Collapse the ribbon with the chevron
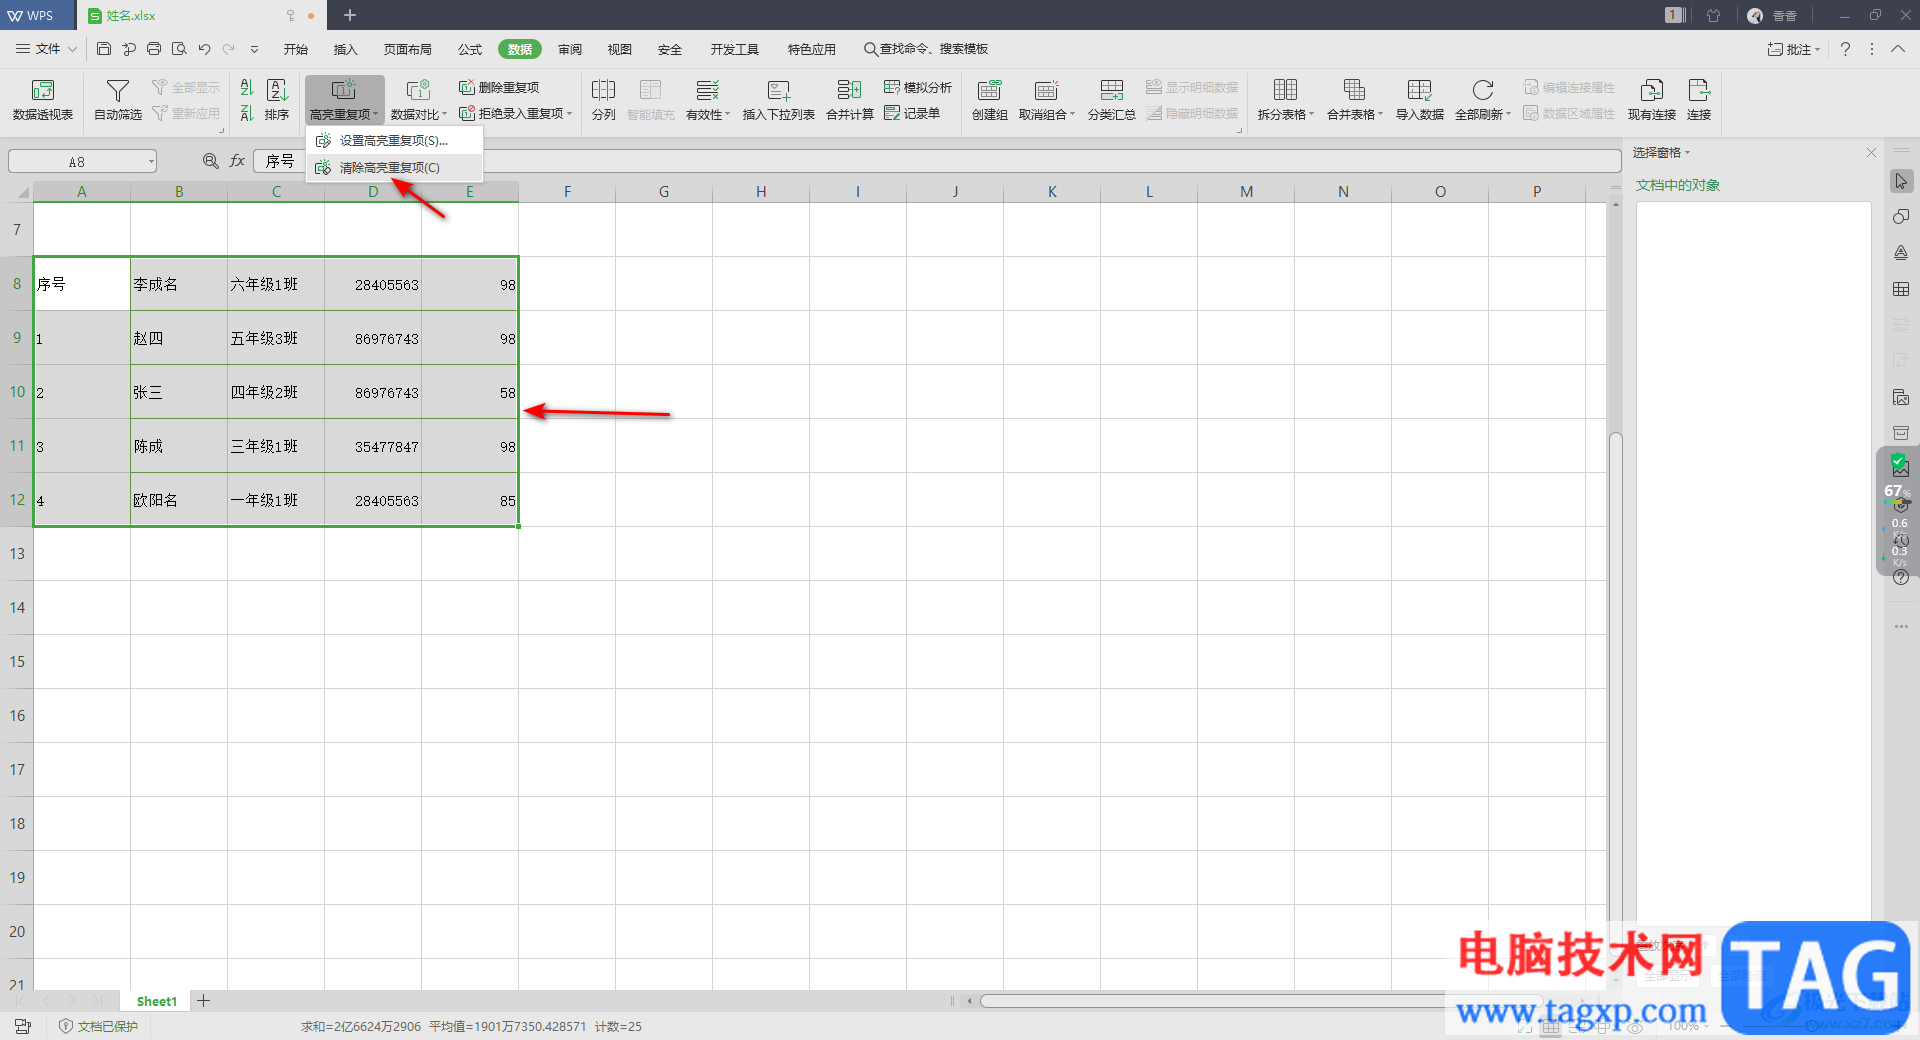Viewport: 1920px width, 1040px height. point(1897,49)
